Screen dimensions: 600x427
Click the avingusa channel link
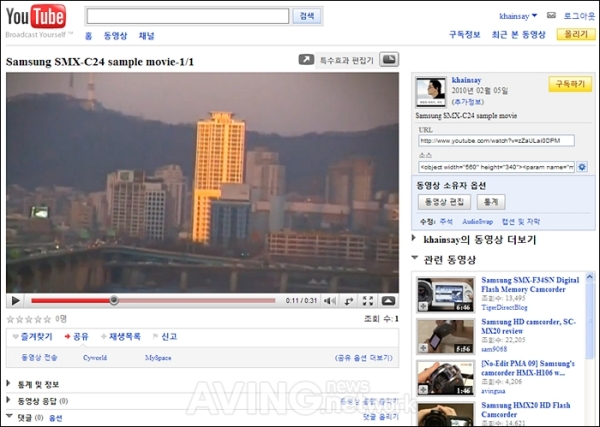coord(493,391)
